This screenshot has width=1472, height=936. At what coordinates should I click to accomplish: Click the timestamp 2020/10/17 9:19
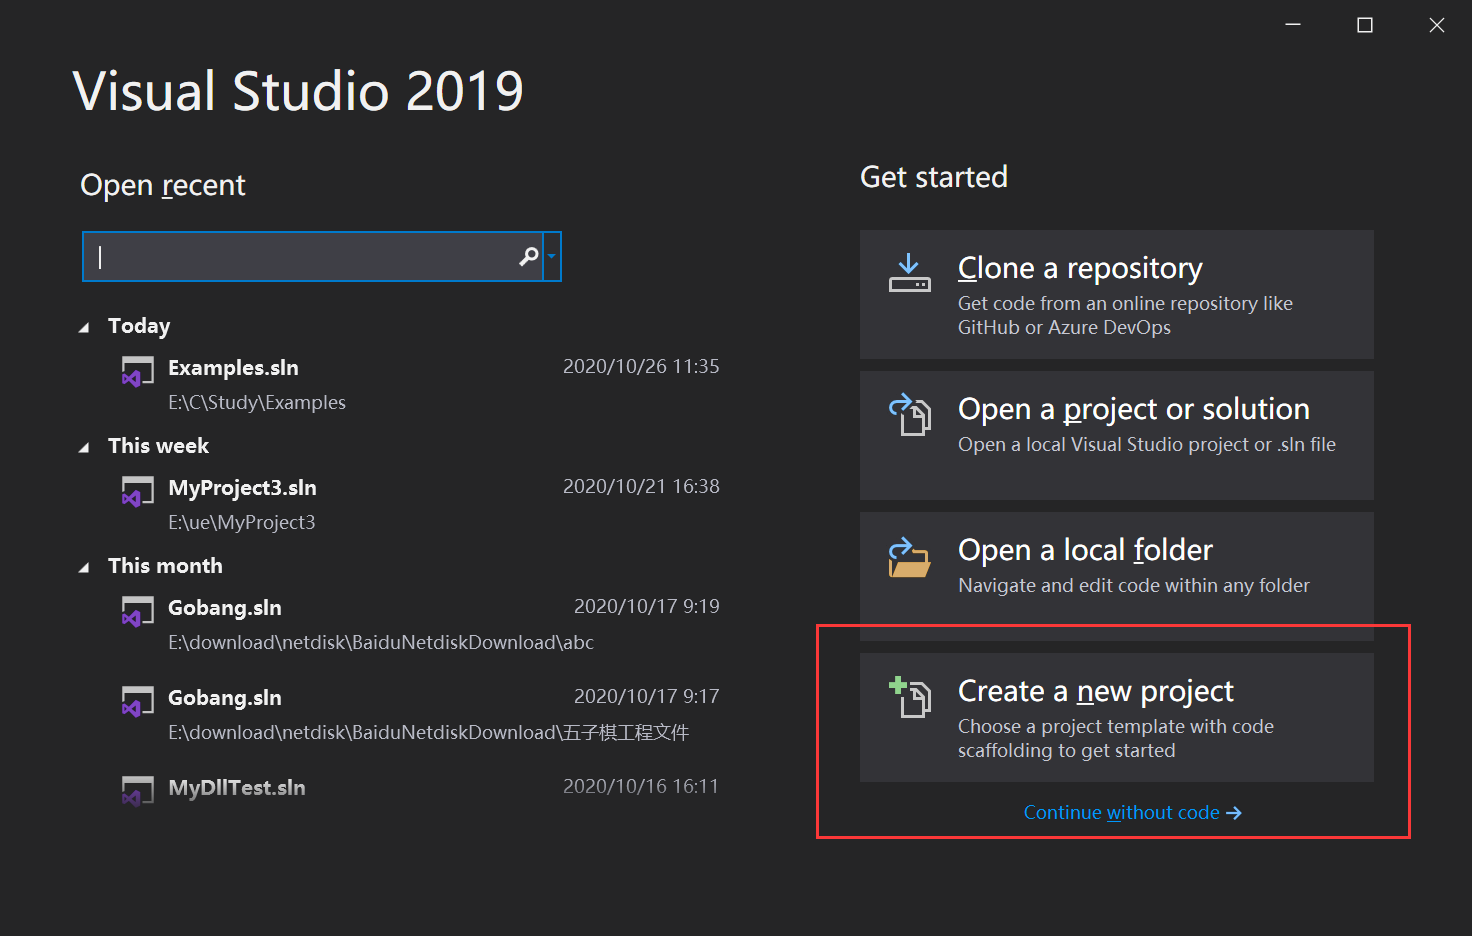(646, 606)
